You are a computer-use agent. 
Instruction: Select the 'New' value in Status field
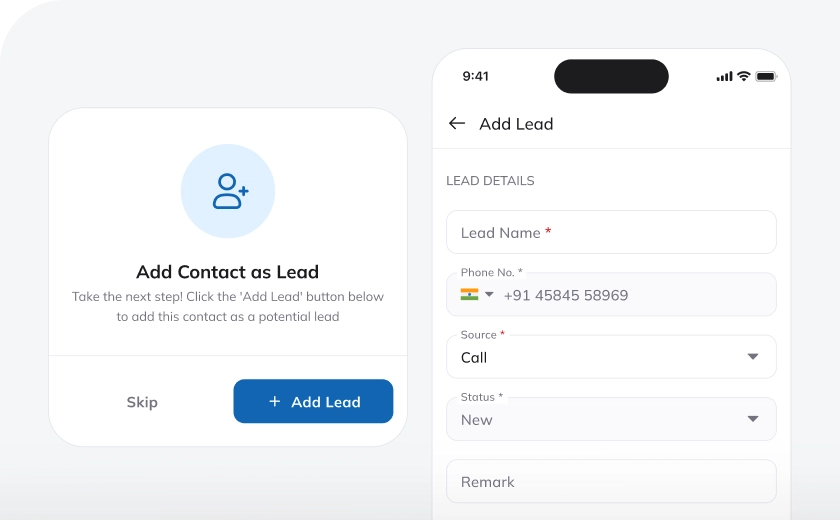pos(476,420)
